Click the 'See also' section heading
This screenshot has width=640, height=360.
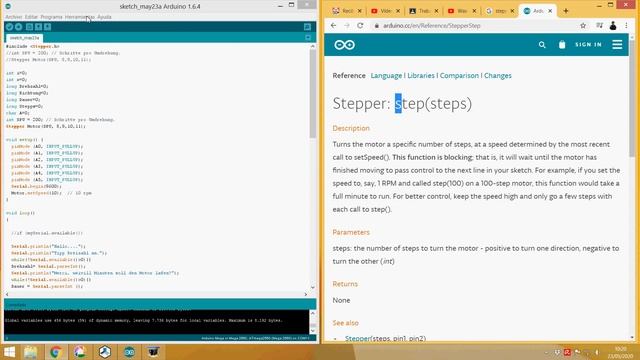click(345, 323)
